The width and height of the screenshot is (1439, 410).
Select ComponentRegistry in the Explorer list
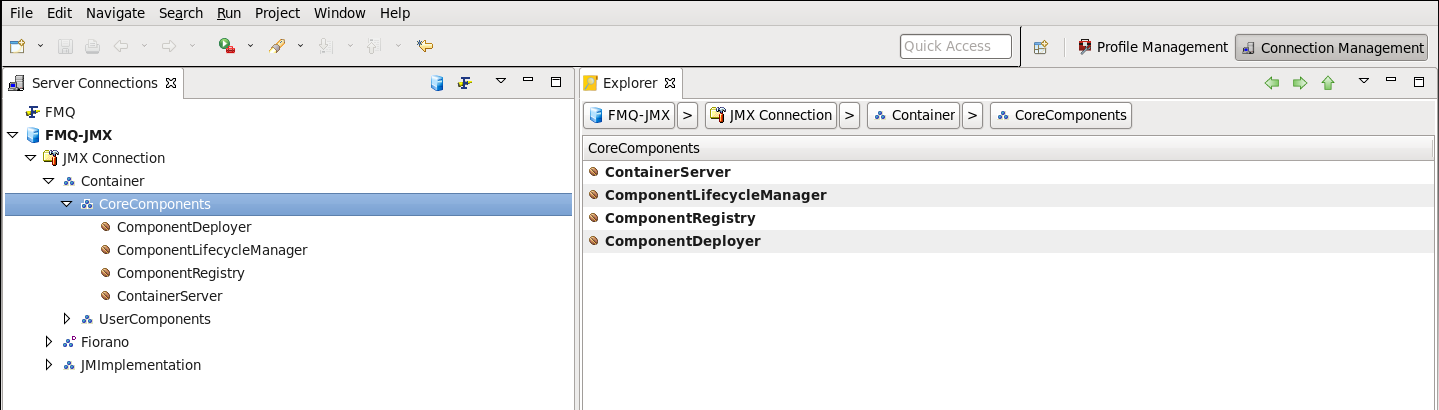pos(679,218)
